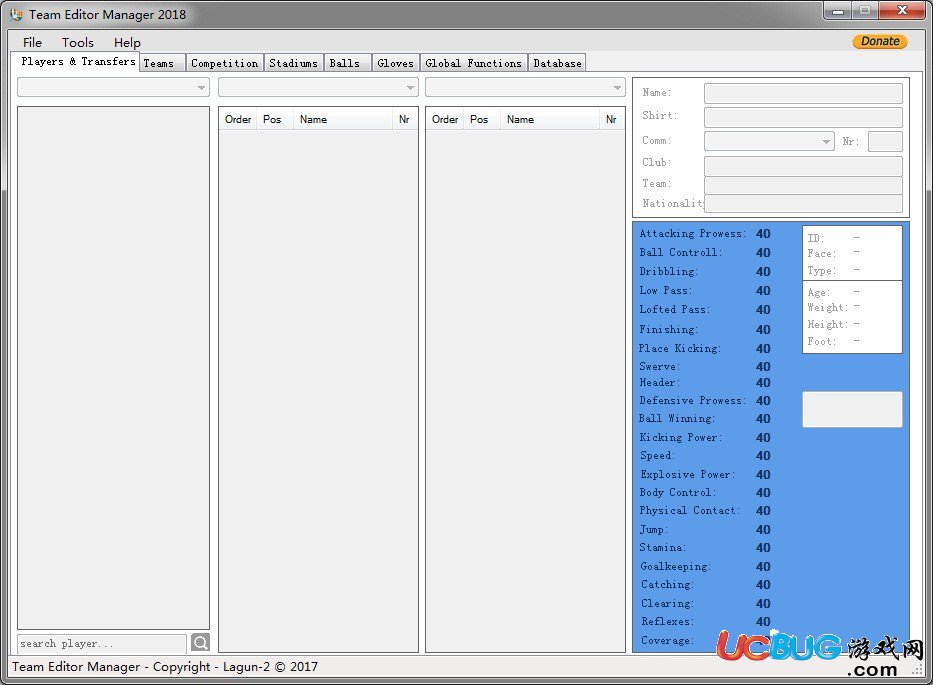The image size is (933, 685).
Task: Click the Jump value 40
Action: tap(763, 530)
